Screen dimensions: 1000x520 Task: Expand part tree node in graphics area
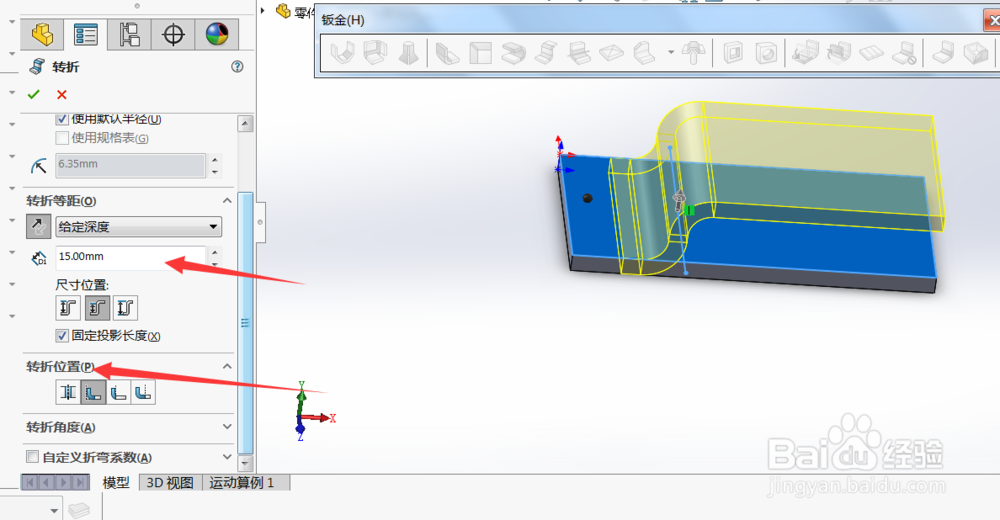(263, 10)
